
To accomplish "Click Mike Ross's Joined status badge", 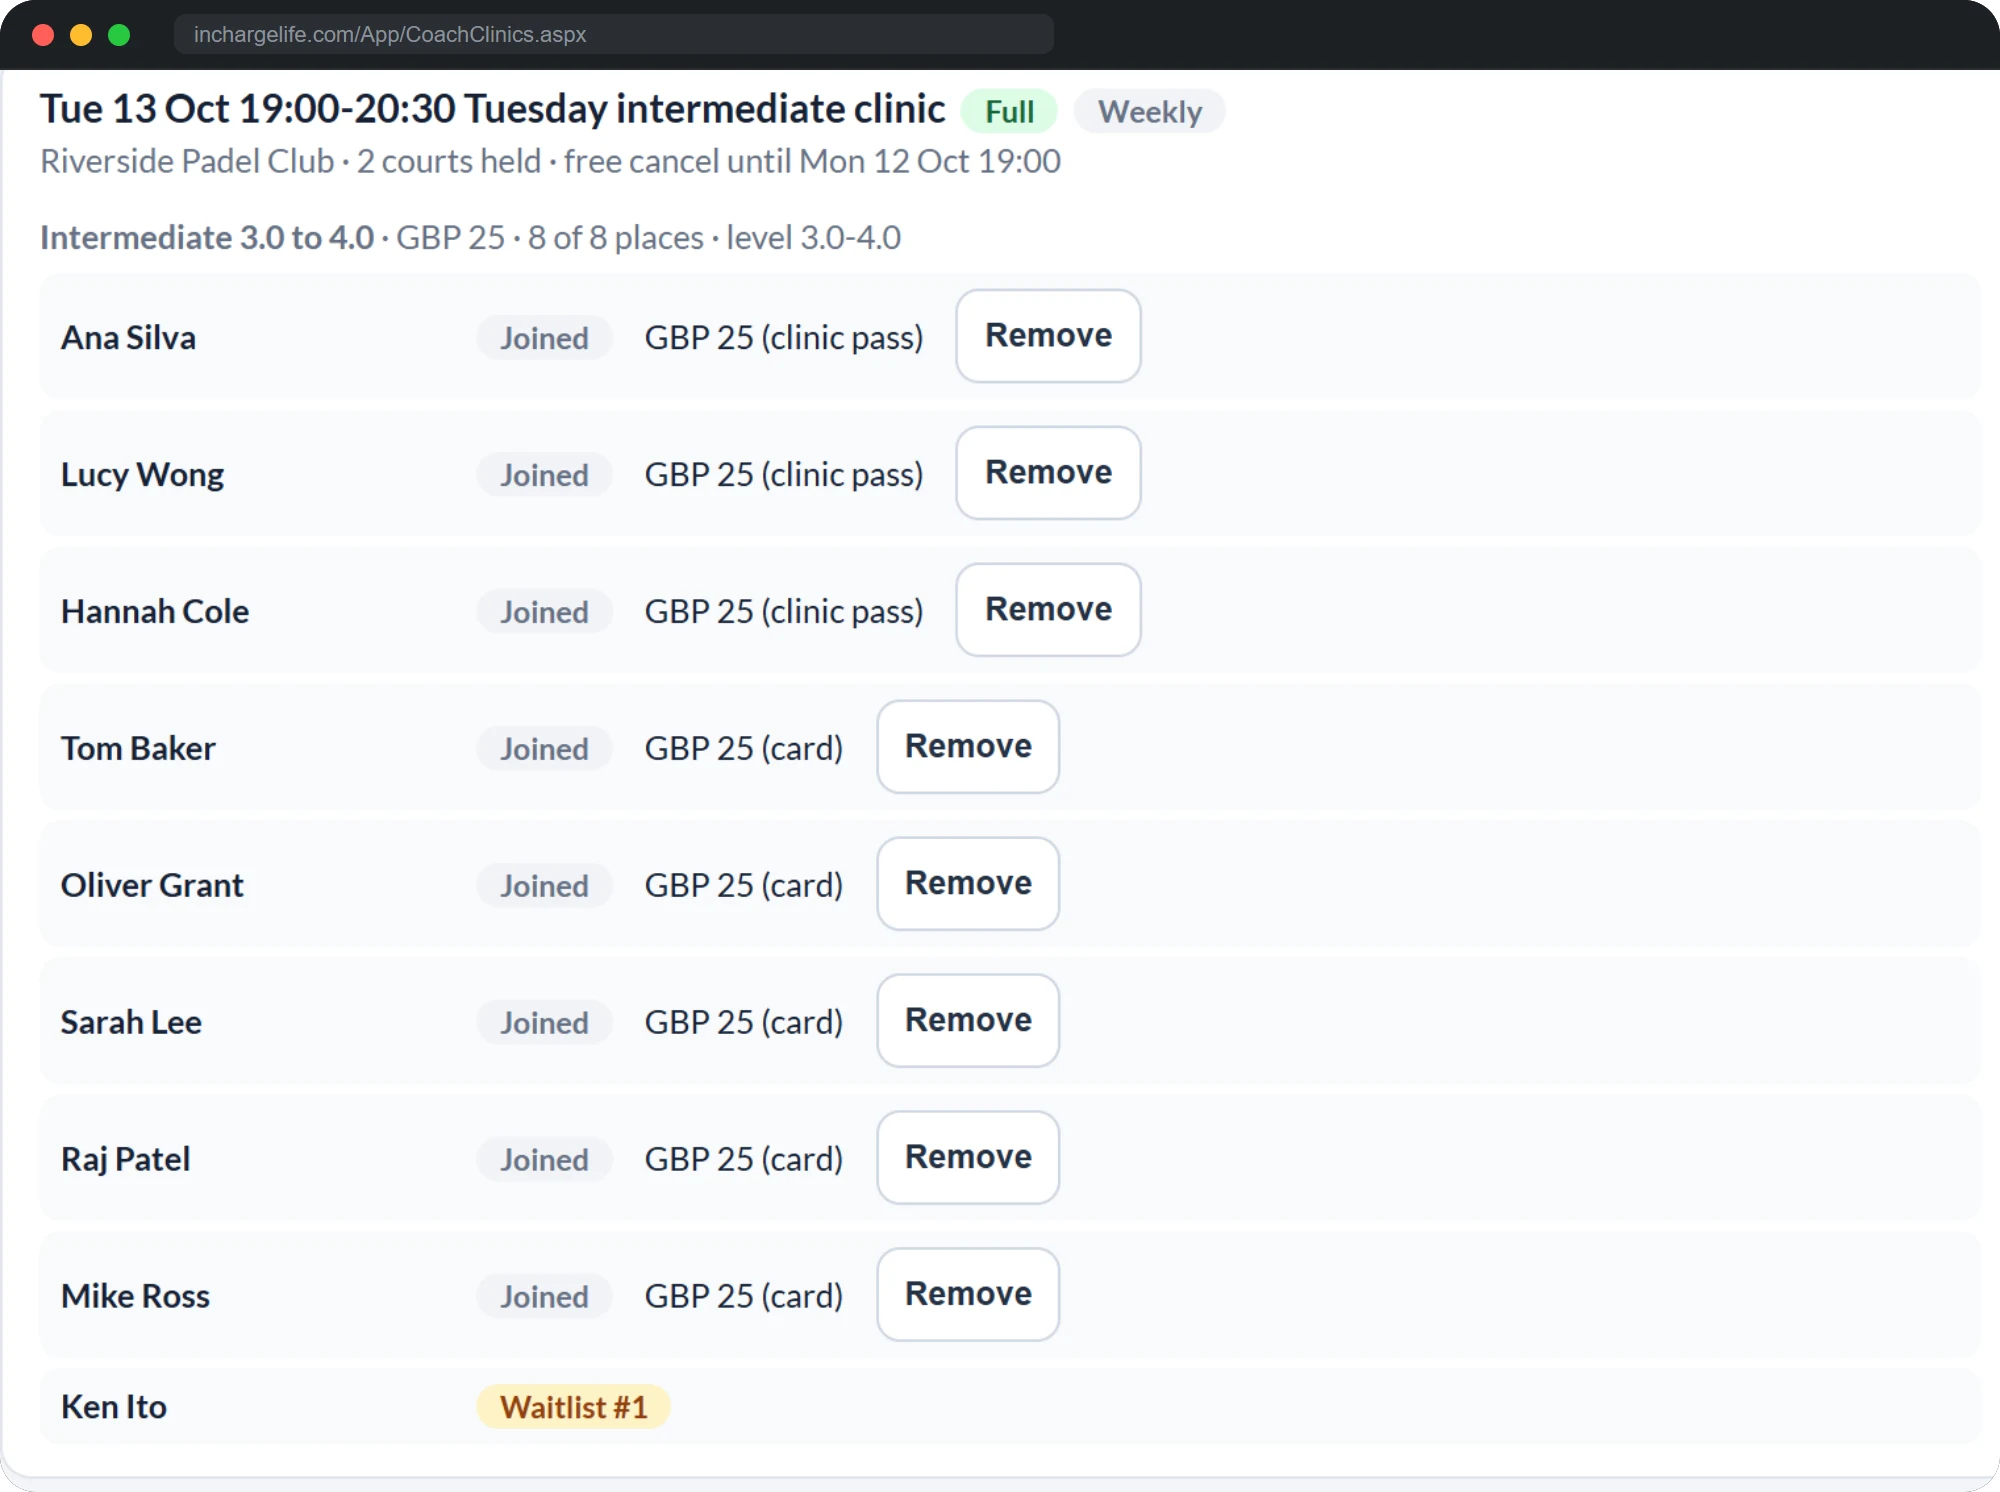I will 544,1297.
